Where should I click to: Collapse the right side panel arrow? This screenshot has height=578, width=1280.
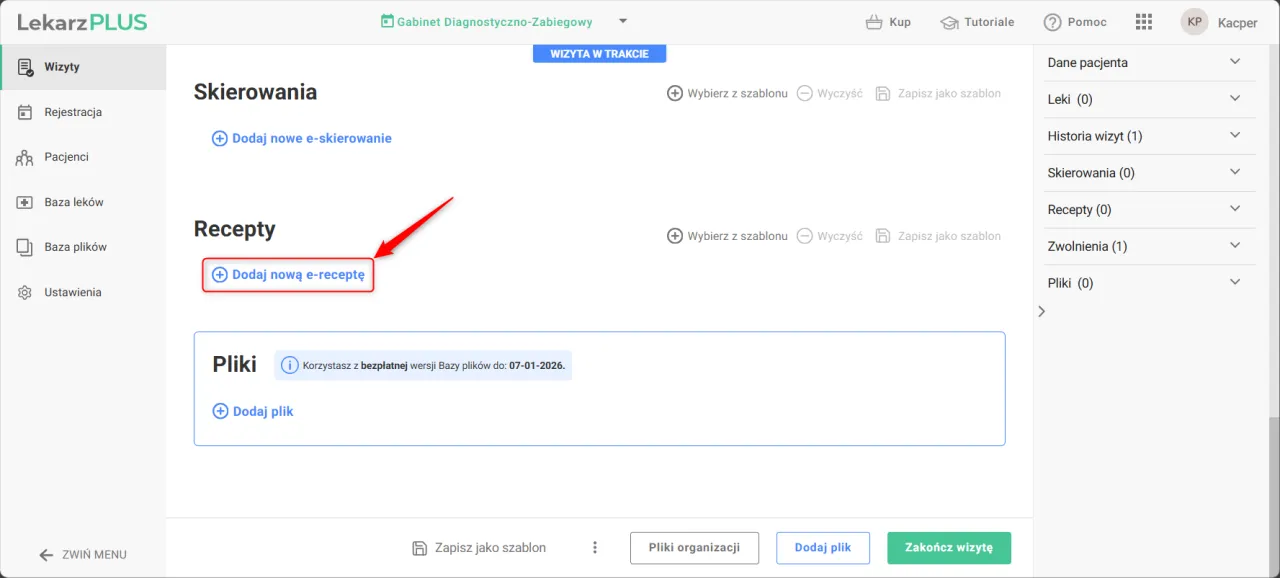pyautogui.click(x=1041, y=312)
